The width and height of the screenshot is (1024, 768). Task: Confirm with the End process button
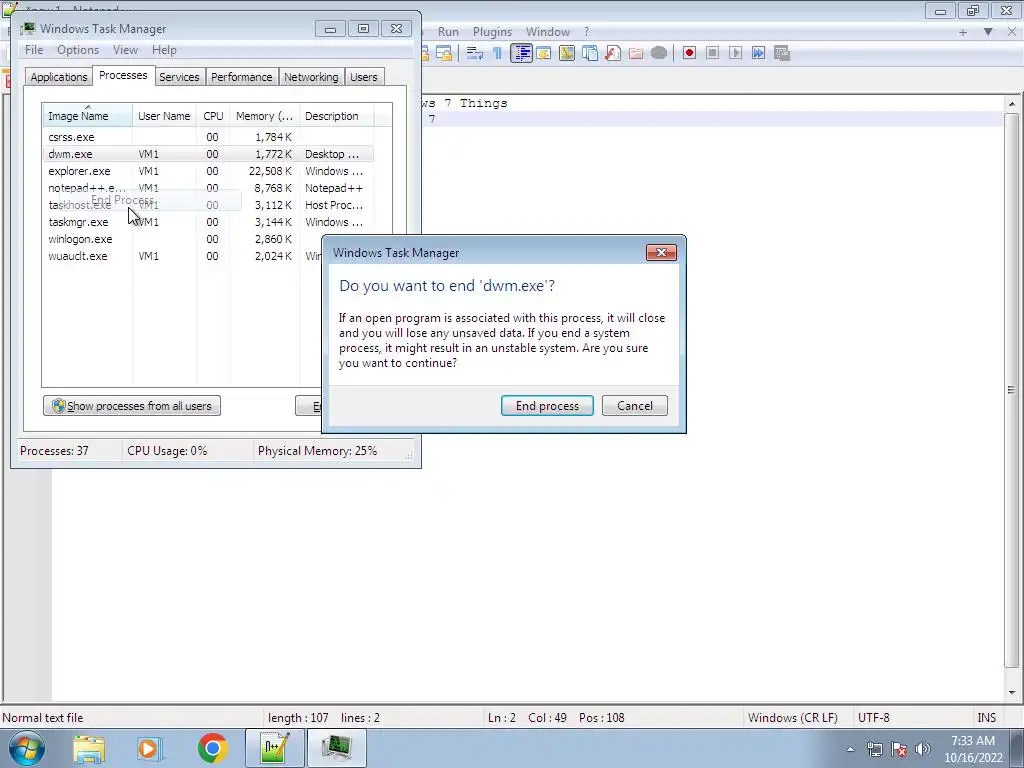[547, 406]
